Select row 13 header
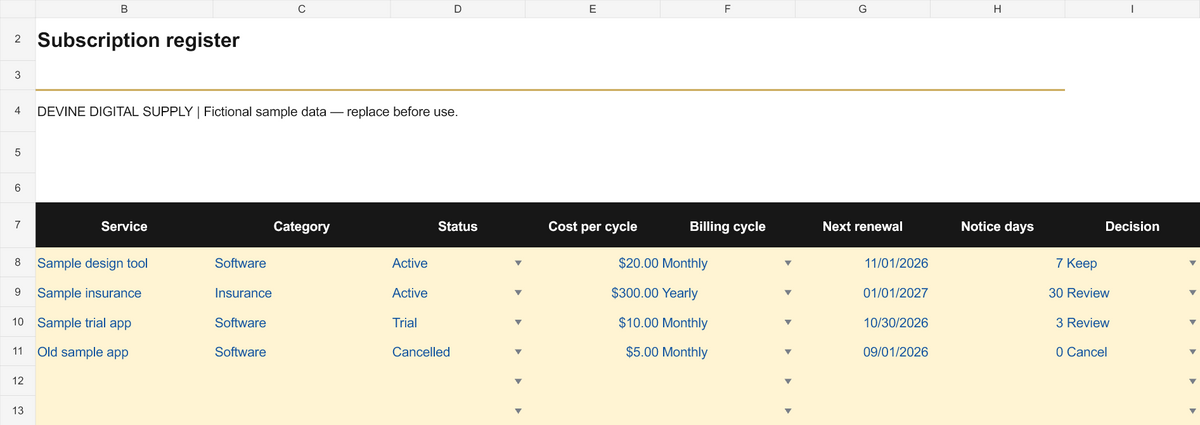 [17, 411]
